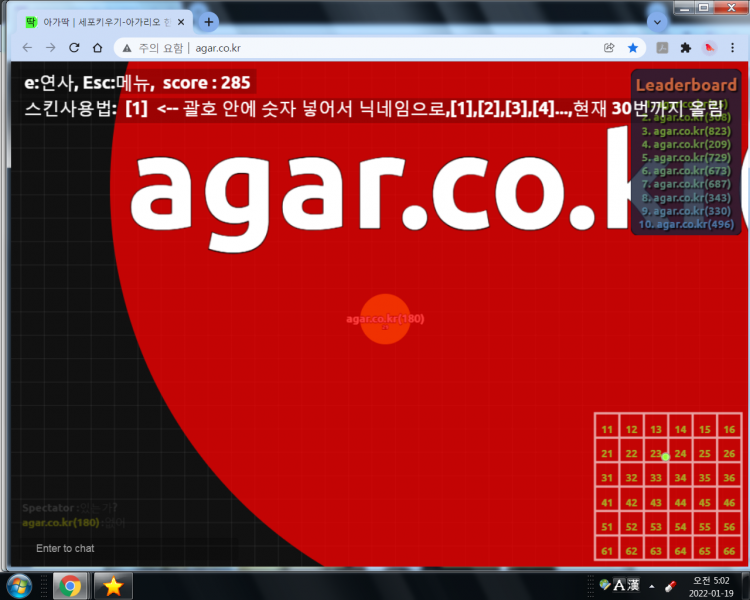
Task: Click minimap sector 35
Action: point(705,474)
